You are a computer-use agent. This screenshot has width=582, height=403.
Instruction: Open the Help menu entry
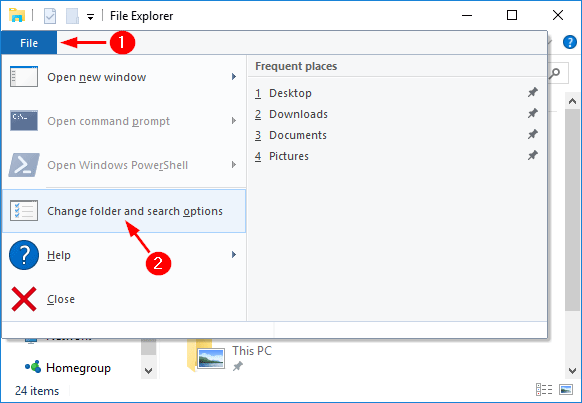[x=124, y=255]
